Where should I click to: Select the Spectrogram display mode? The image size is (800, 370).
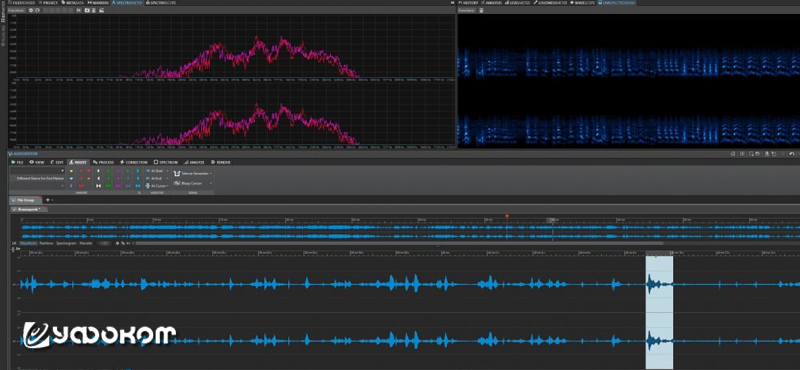[x=65, y=243]
